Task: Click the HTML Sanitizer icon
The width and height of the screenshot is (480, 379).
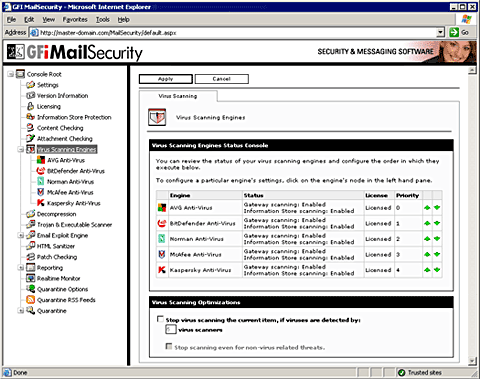Action: (30, 246)
